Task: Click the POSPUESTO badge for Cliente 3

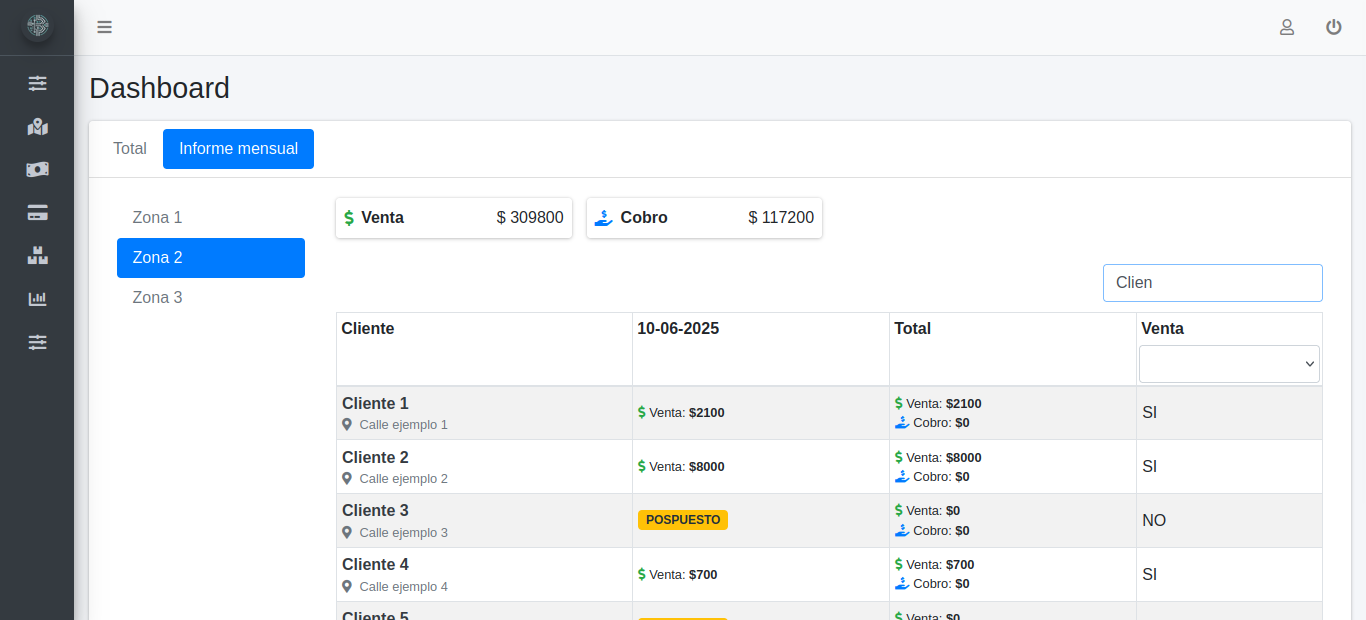Action: pyautogui.click(x=683, y=520)
